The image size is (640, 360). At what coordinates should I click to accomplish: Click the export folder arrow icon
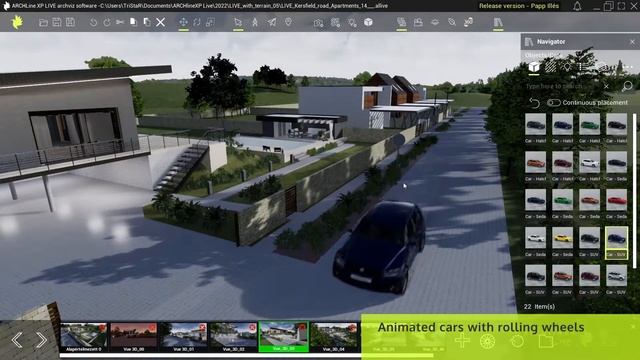point(418,22)
